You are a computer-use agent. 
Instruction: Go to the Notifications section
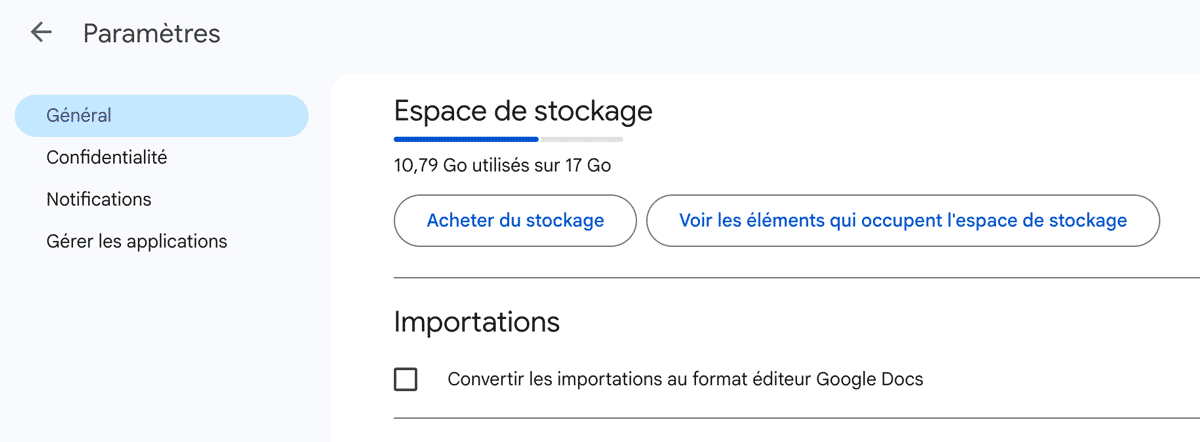98,199
